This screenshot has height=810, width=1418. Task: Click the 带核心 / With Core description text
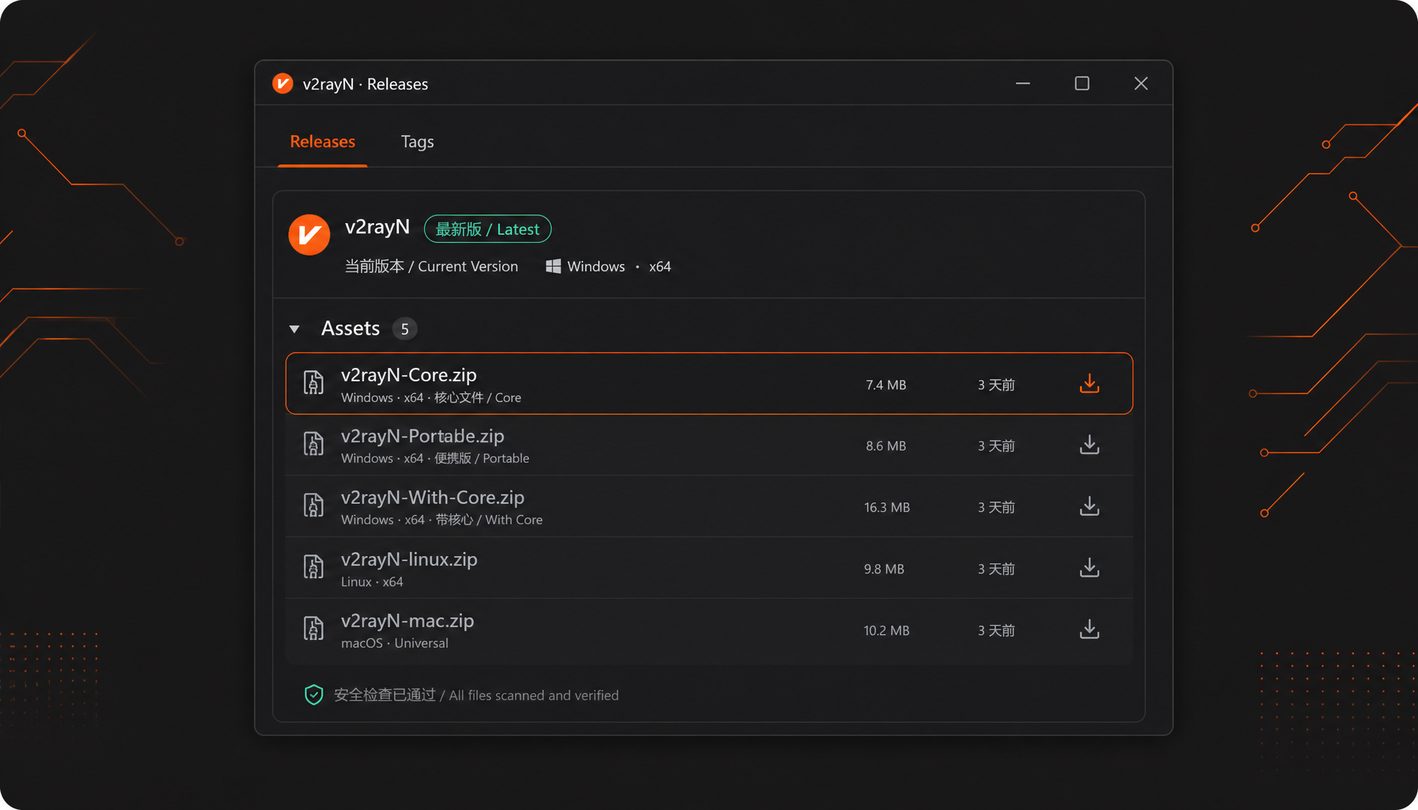[489, 519]
